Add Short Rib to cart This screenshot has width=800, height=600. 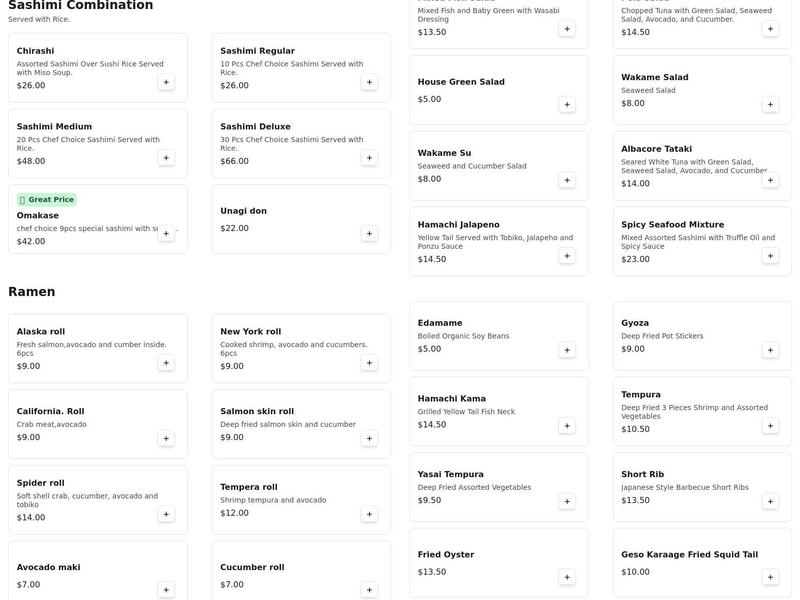[x=770, y=501]
